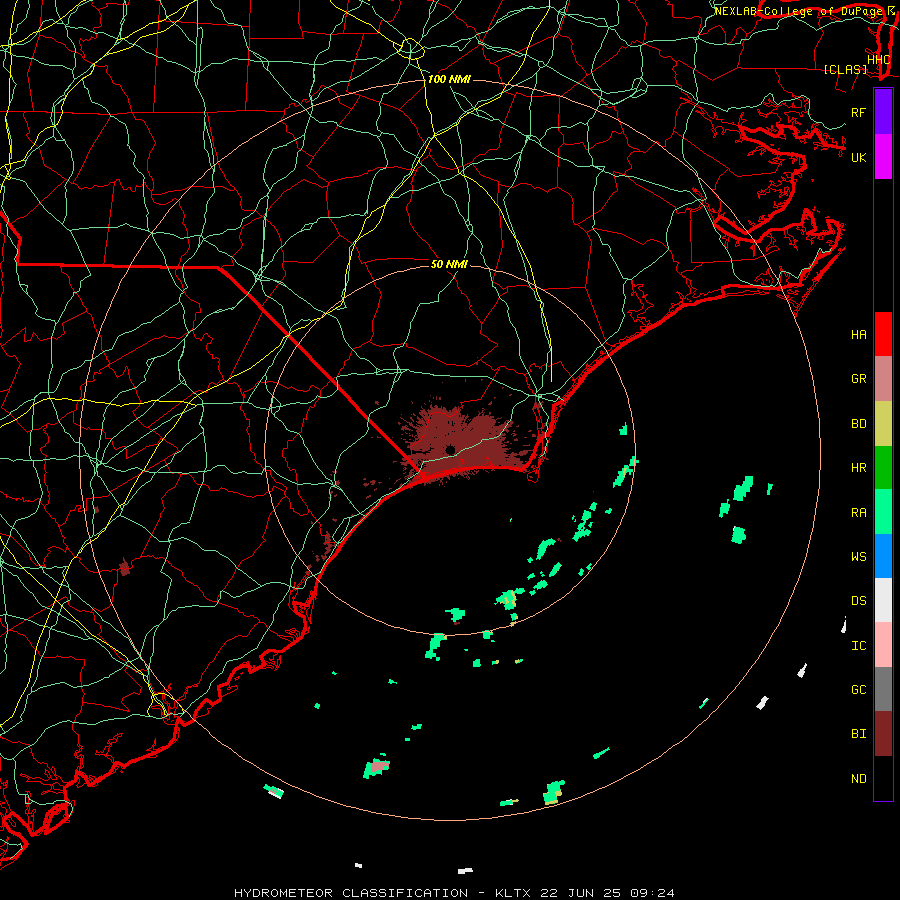Click the KLTX radar site identifier

click(513, 893)
